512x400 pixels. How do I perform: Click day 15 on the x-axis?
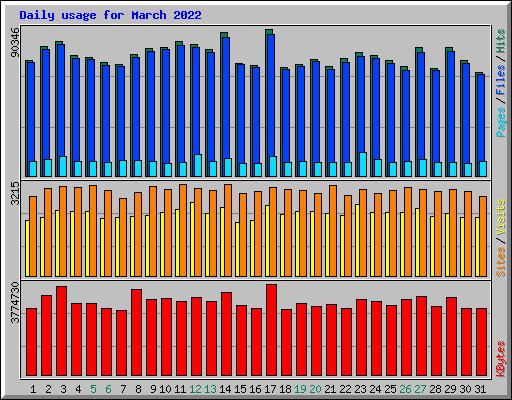point(240,389)
